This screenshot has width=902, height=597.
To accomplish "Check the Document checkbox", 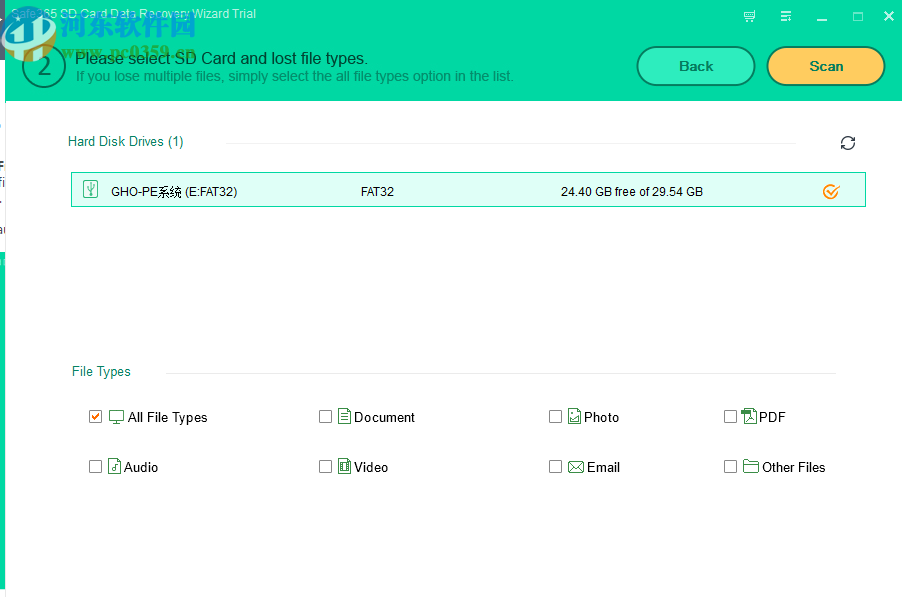I will coord(325,416).
